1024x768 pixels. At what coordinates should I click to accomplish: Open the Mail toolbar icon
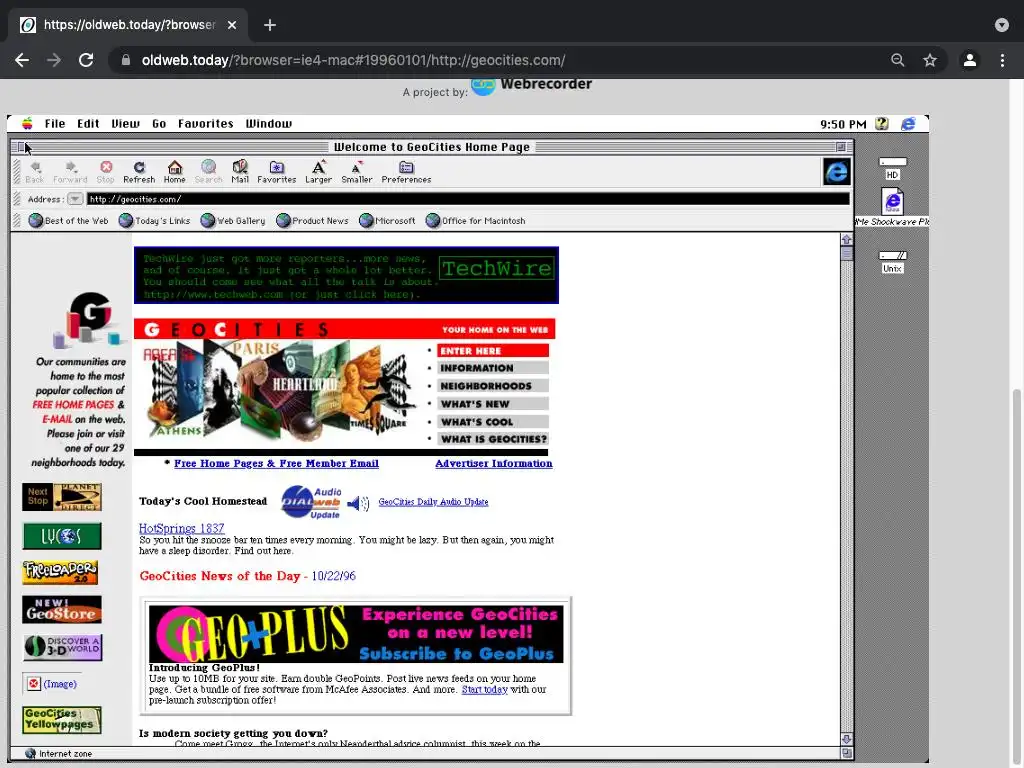click(x=240, y=172)
